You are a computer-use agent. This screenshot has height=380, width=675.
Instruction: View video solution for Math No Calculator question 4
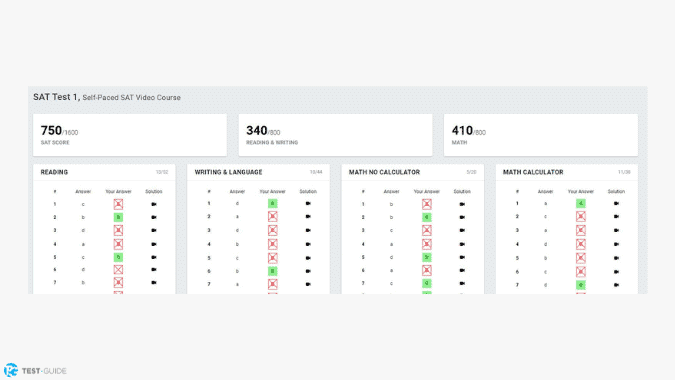pos(462,244)
